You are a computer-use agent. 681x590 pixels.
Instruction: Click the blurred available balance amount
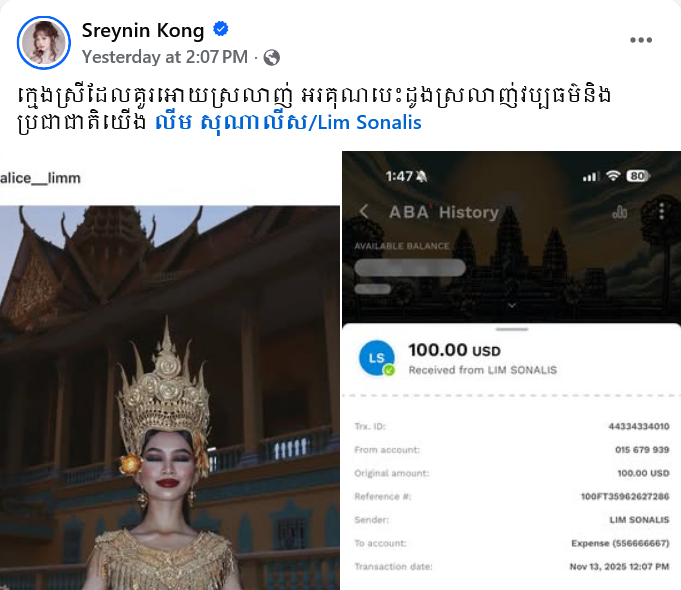tap(410, 267)
